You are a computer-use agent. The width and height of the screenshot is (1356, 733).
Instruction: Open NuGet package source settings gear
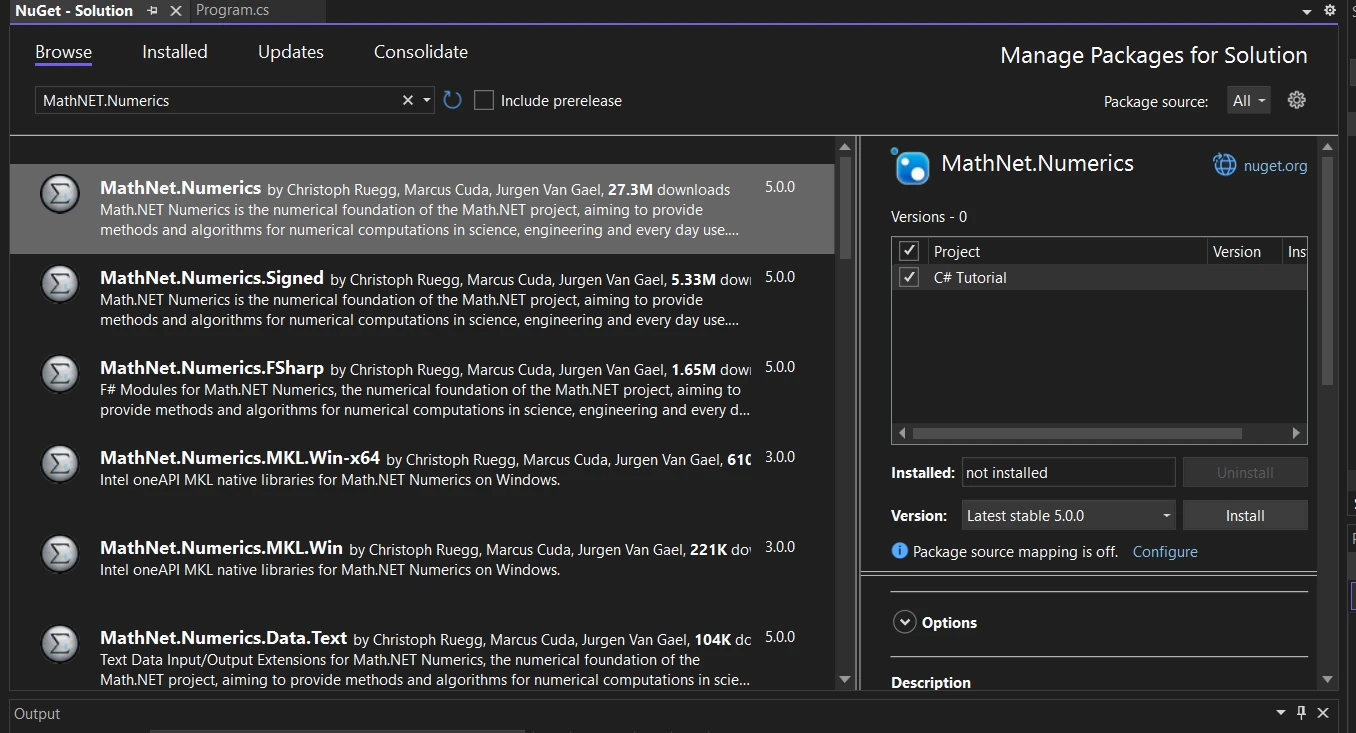(1297, 100)
